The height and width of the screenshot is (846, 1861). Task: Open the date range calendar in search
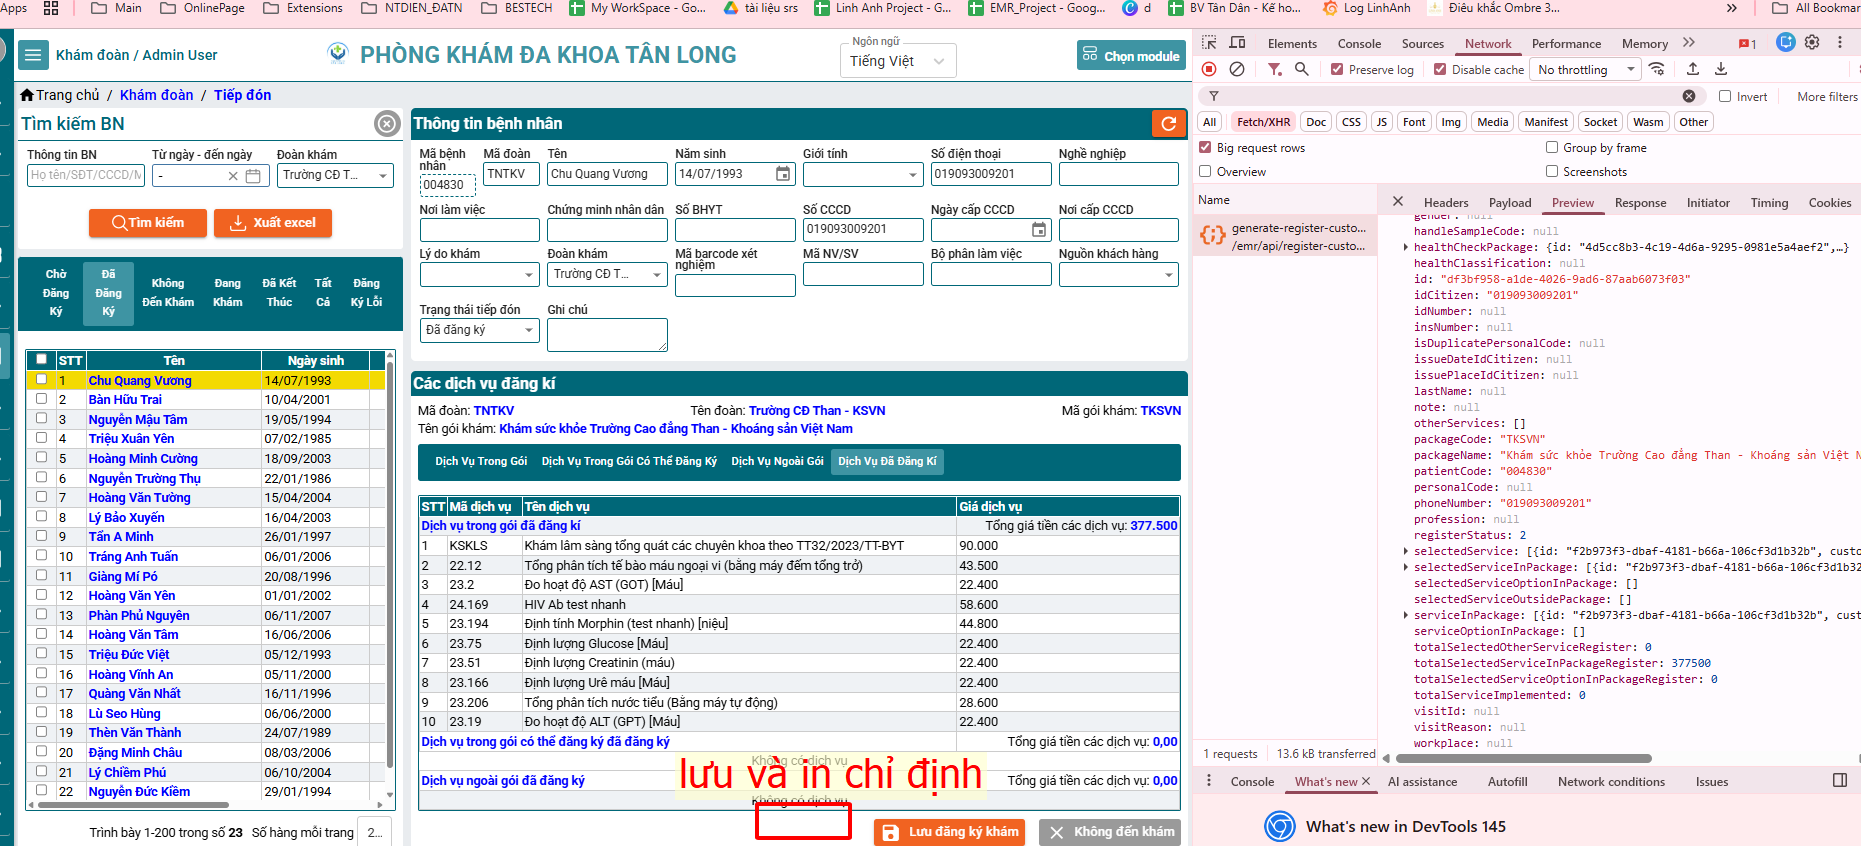click(253, 176)
